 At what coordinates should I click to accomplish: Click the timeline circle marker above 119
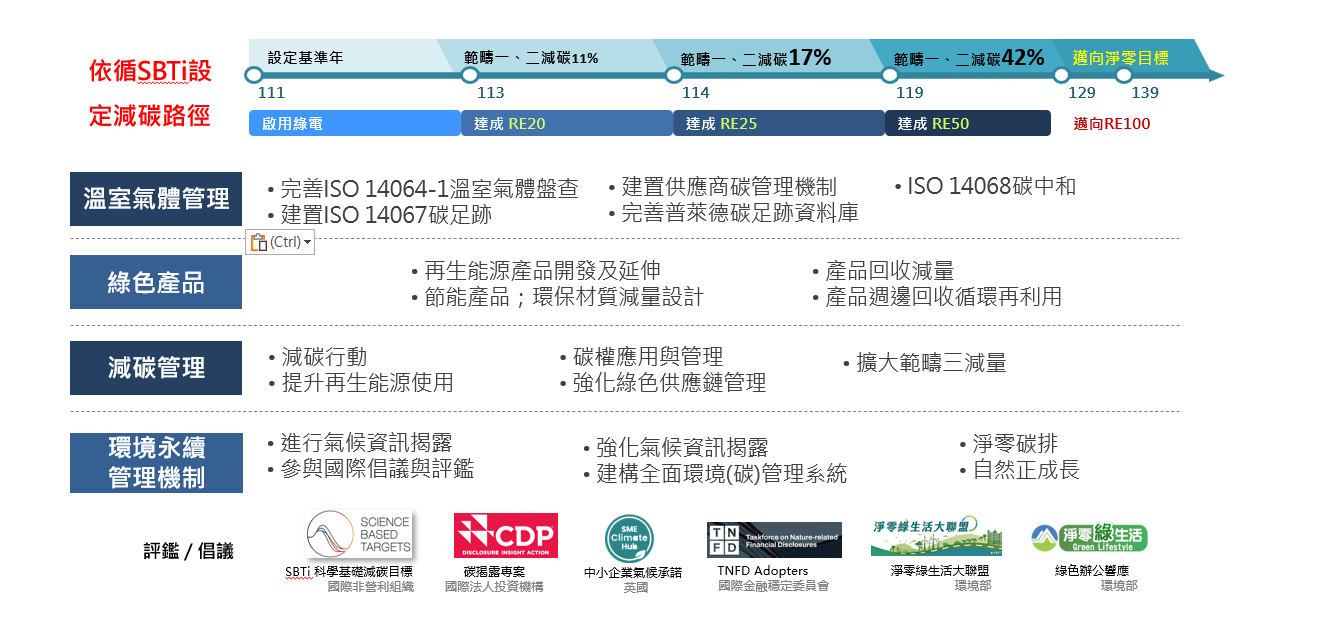click(x=889, y=75)
